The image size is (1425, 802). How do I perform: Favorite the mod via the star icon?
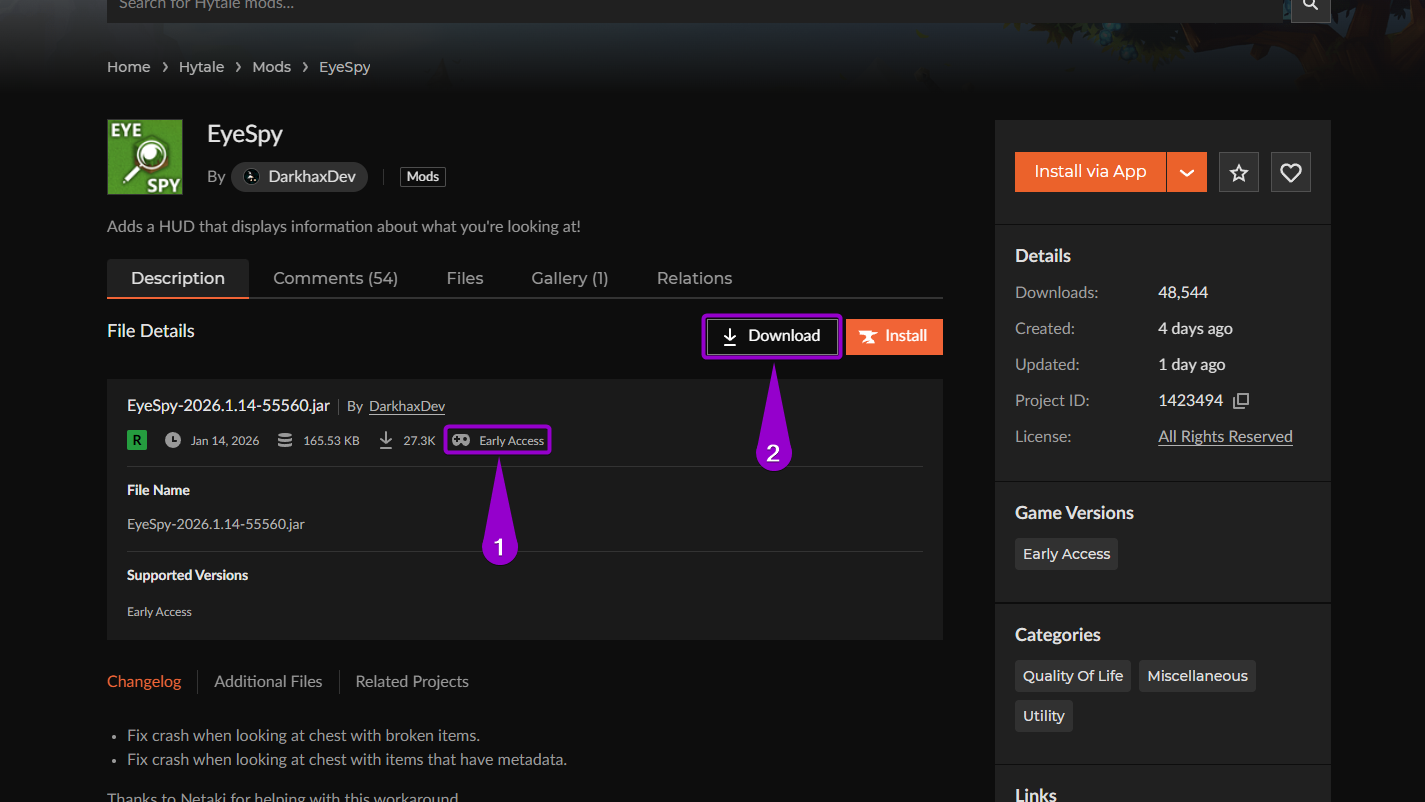click(1238, 171)
